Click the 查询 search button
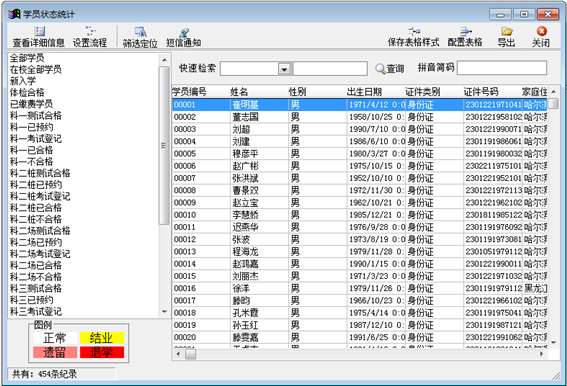The width and height of the screenshot is (567, 386). 390,68
